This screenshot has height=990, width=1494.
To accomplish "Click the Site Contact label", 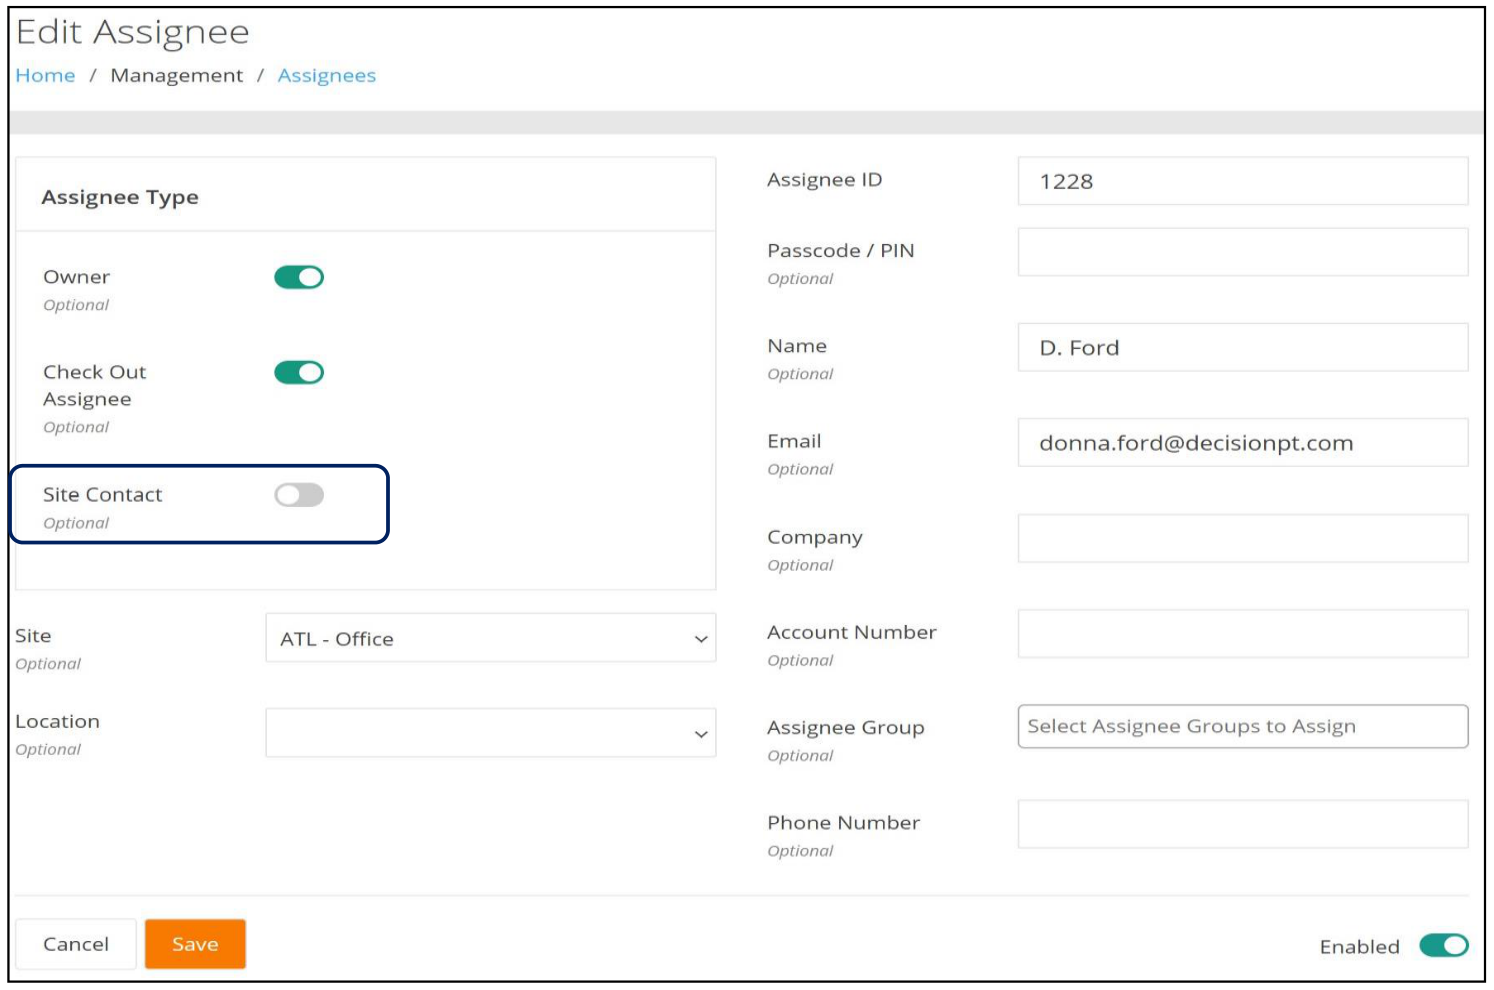I will [x=102, y=494].
